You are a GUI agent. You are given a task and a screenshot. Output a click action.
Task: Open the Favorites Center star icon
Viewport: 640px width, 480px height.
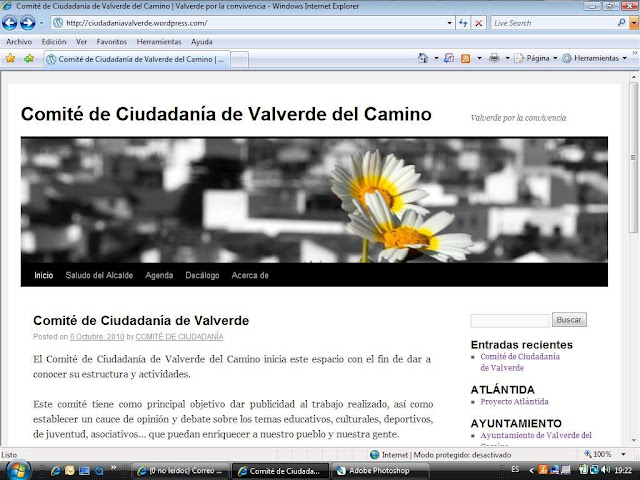(10, 58)
